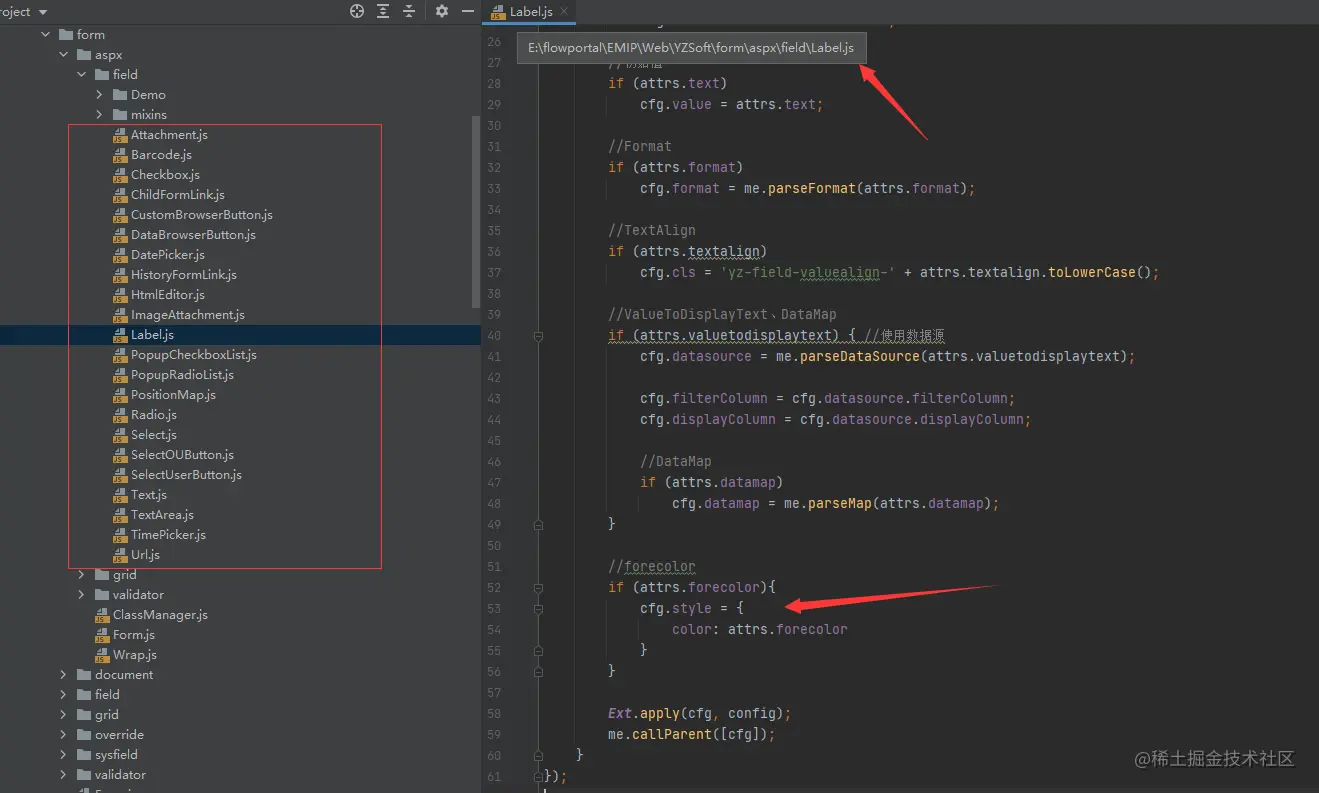Hide the Project panel with the minus icon

coord(468,11)
